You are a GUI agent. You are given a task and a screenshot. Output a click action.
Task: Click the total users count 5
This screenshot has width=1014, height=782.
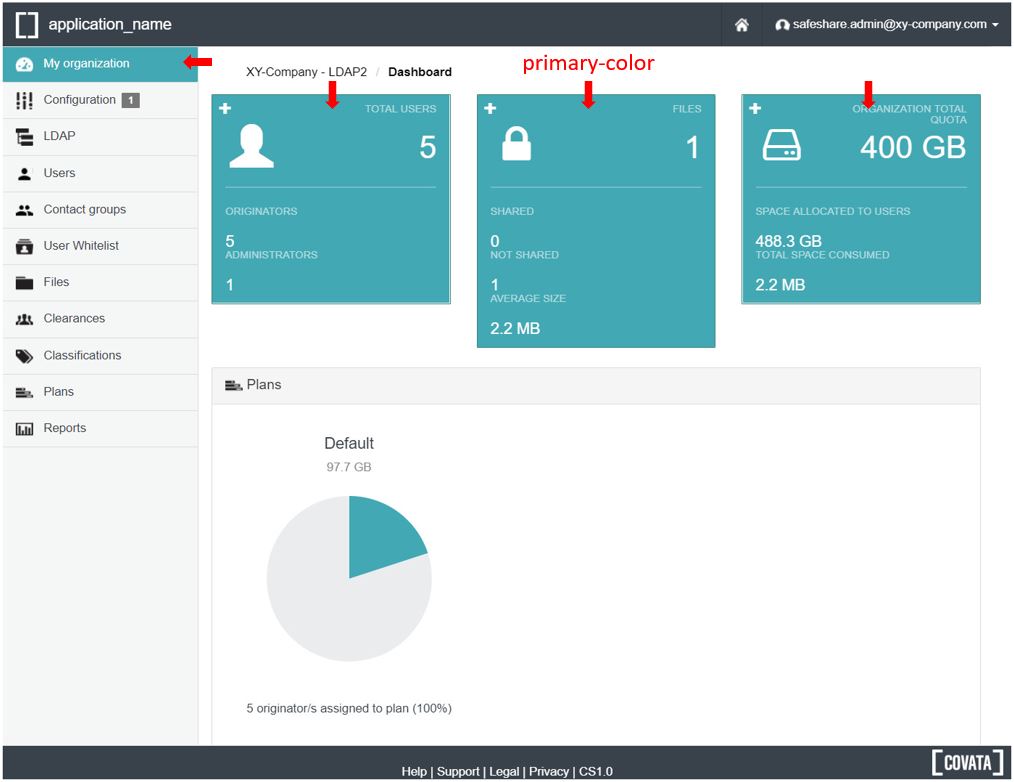click(x=427, y=147)
